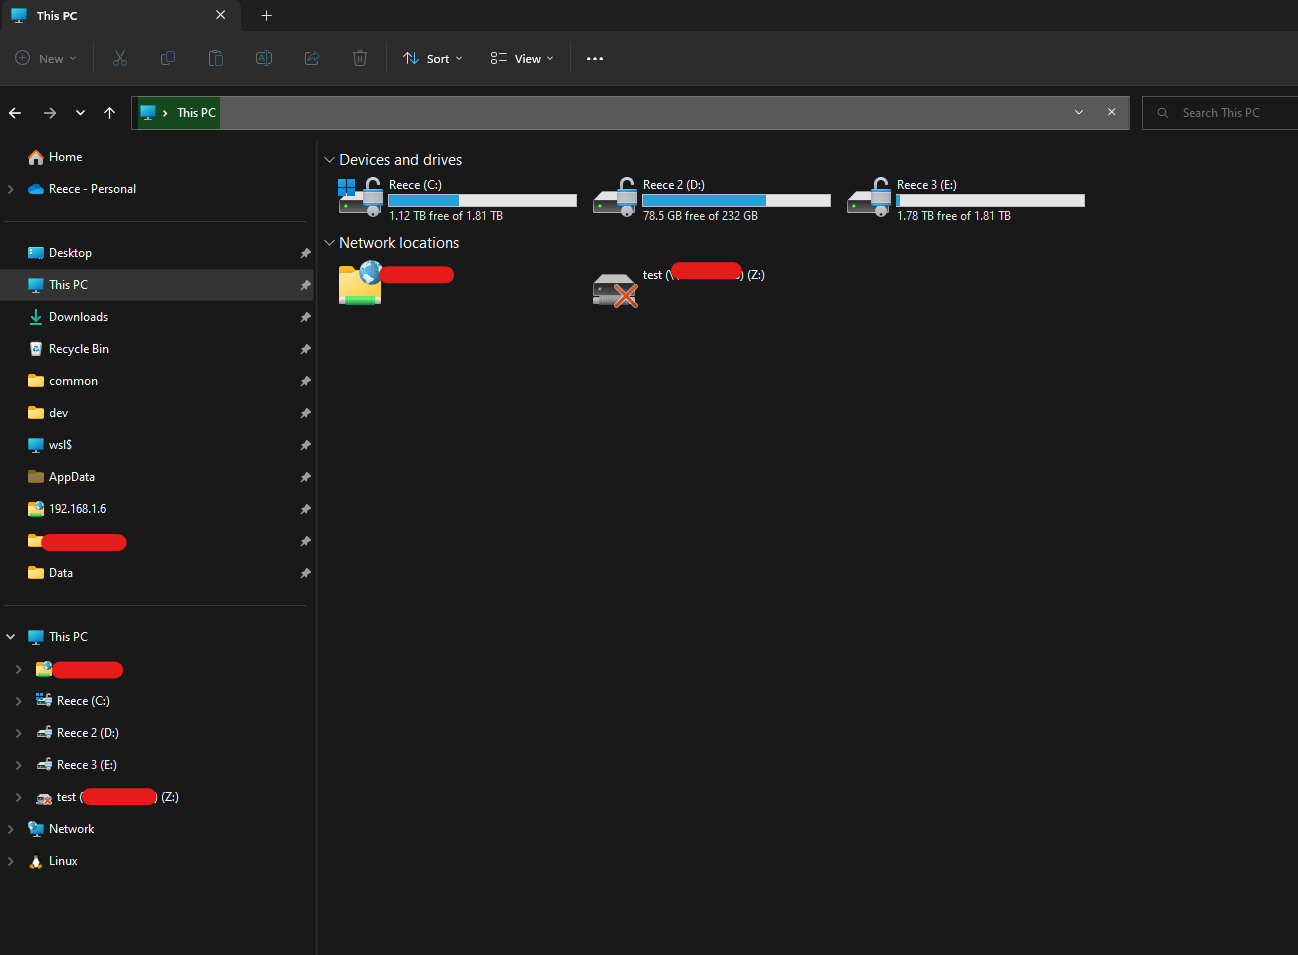Select the network location folder with globe icon

[x=360, y=282]
